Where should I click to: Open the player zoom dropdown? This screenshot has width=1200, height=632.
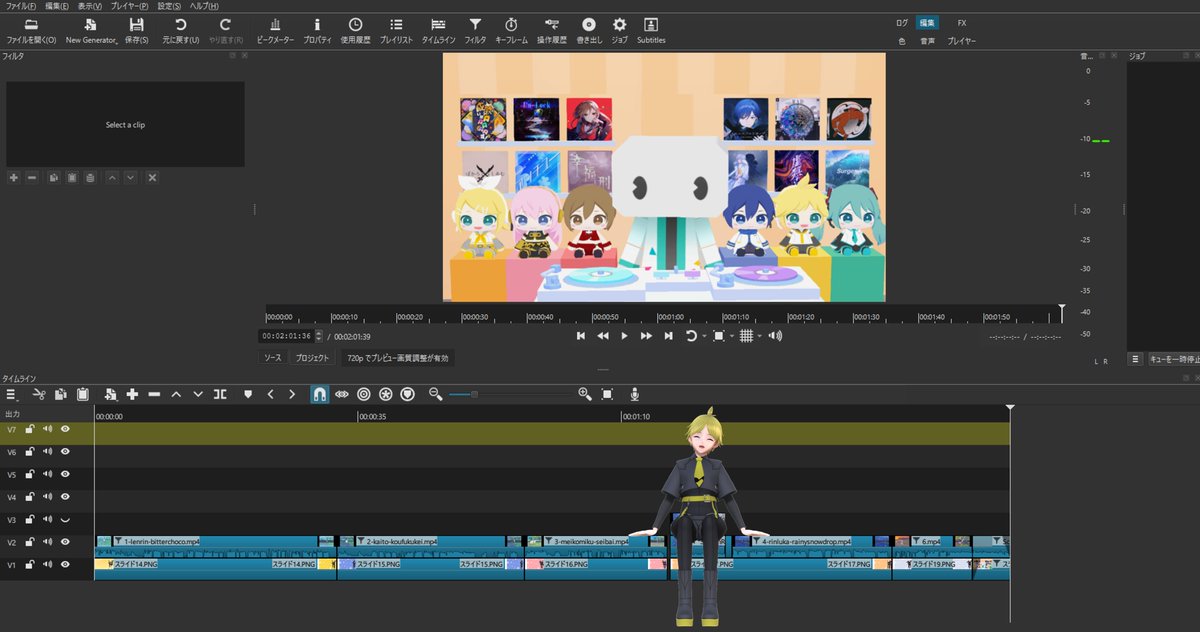pos(732,336)
